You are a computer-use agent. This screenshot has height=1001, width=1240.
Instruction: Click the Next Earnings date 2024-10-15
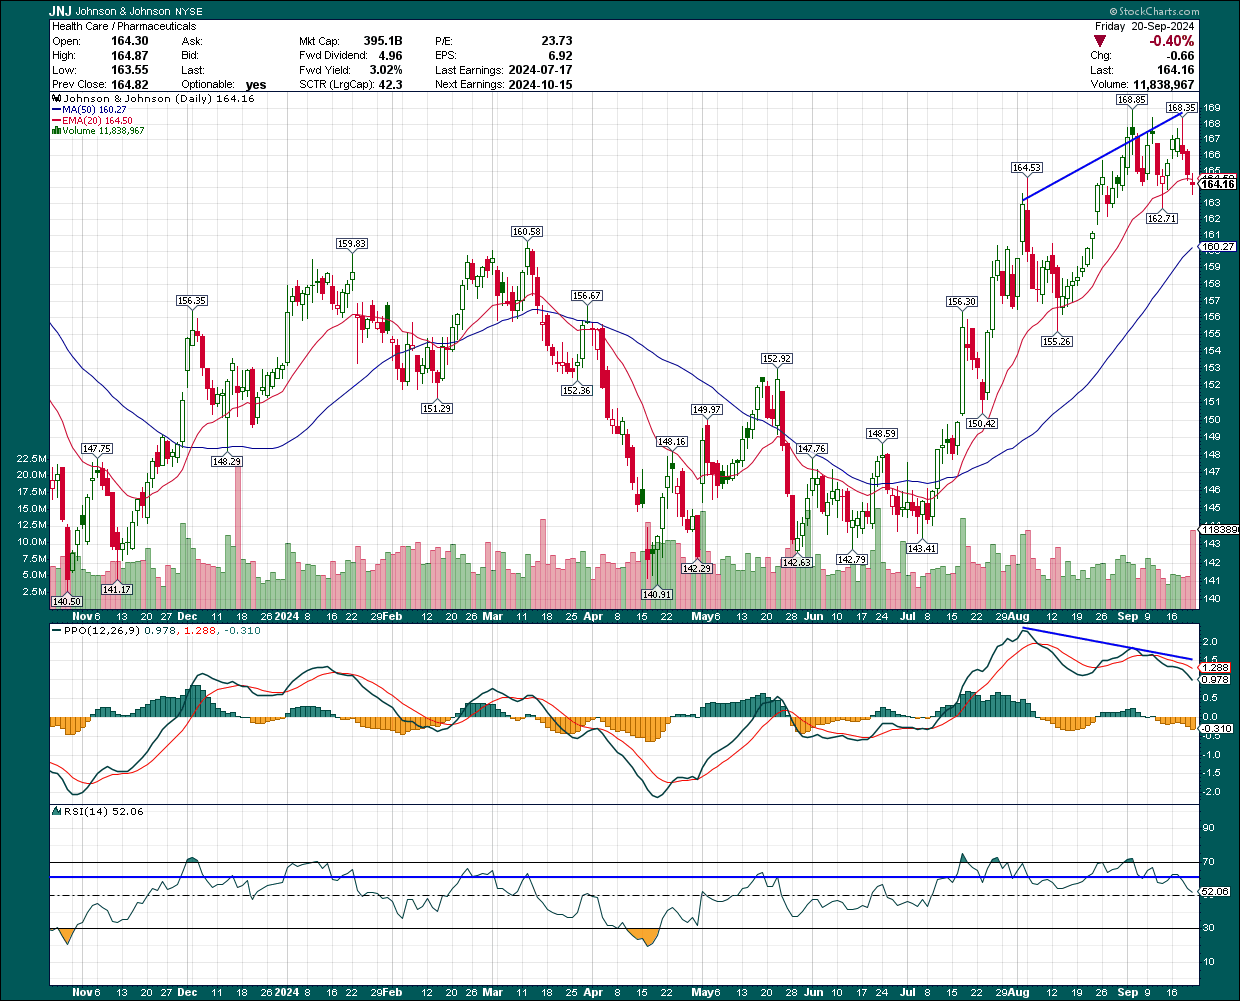tap(540, 85)
